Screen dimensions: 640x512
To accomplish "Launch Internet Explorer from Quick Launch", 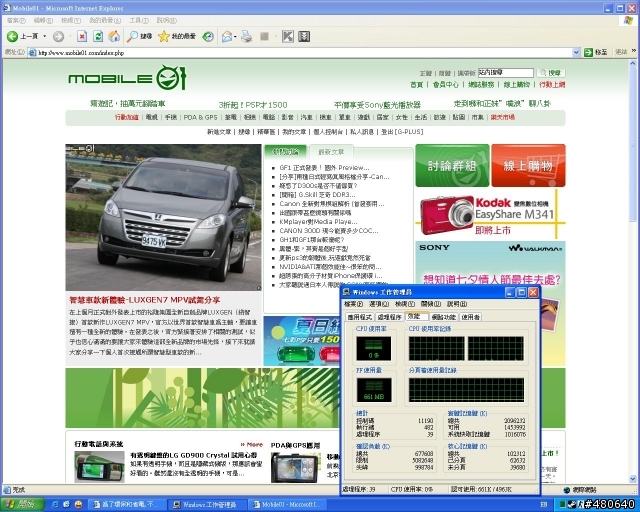I will [55, 505].
